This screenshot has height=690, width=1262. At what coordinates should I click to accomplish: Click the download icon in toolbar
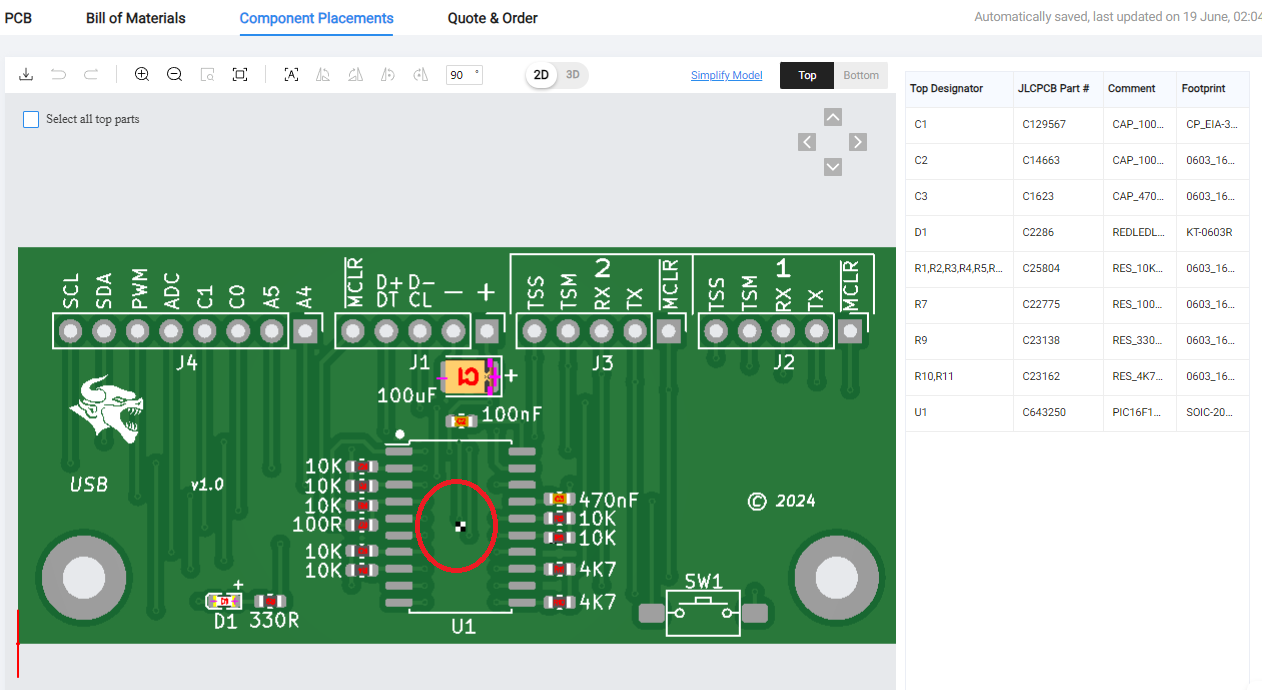click(27, 75)
